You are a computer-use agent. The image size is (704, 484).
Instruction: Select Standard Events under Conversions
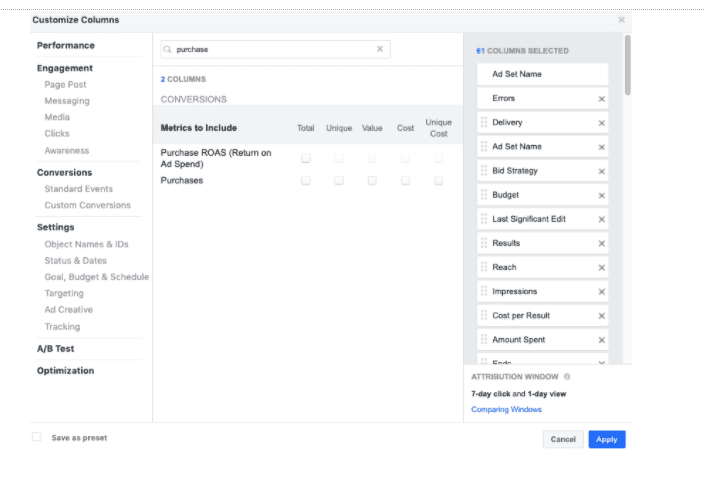point(78,189)
